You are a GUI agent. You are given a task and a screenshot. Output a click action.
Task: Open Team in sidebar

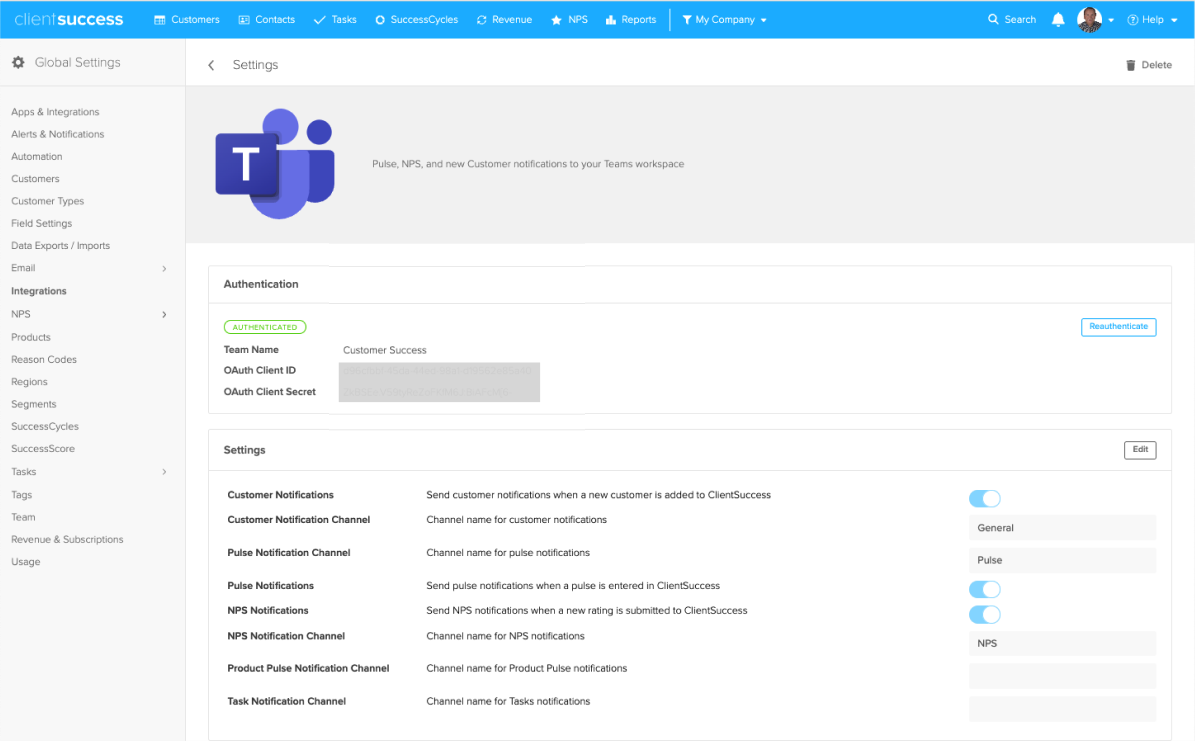(23, 517)
